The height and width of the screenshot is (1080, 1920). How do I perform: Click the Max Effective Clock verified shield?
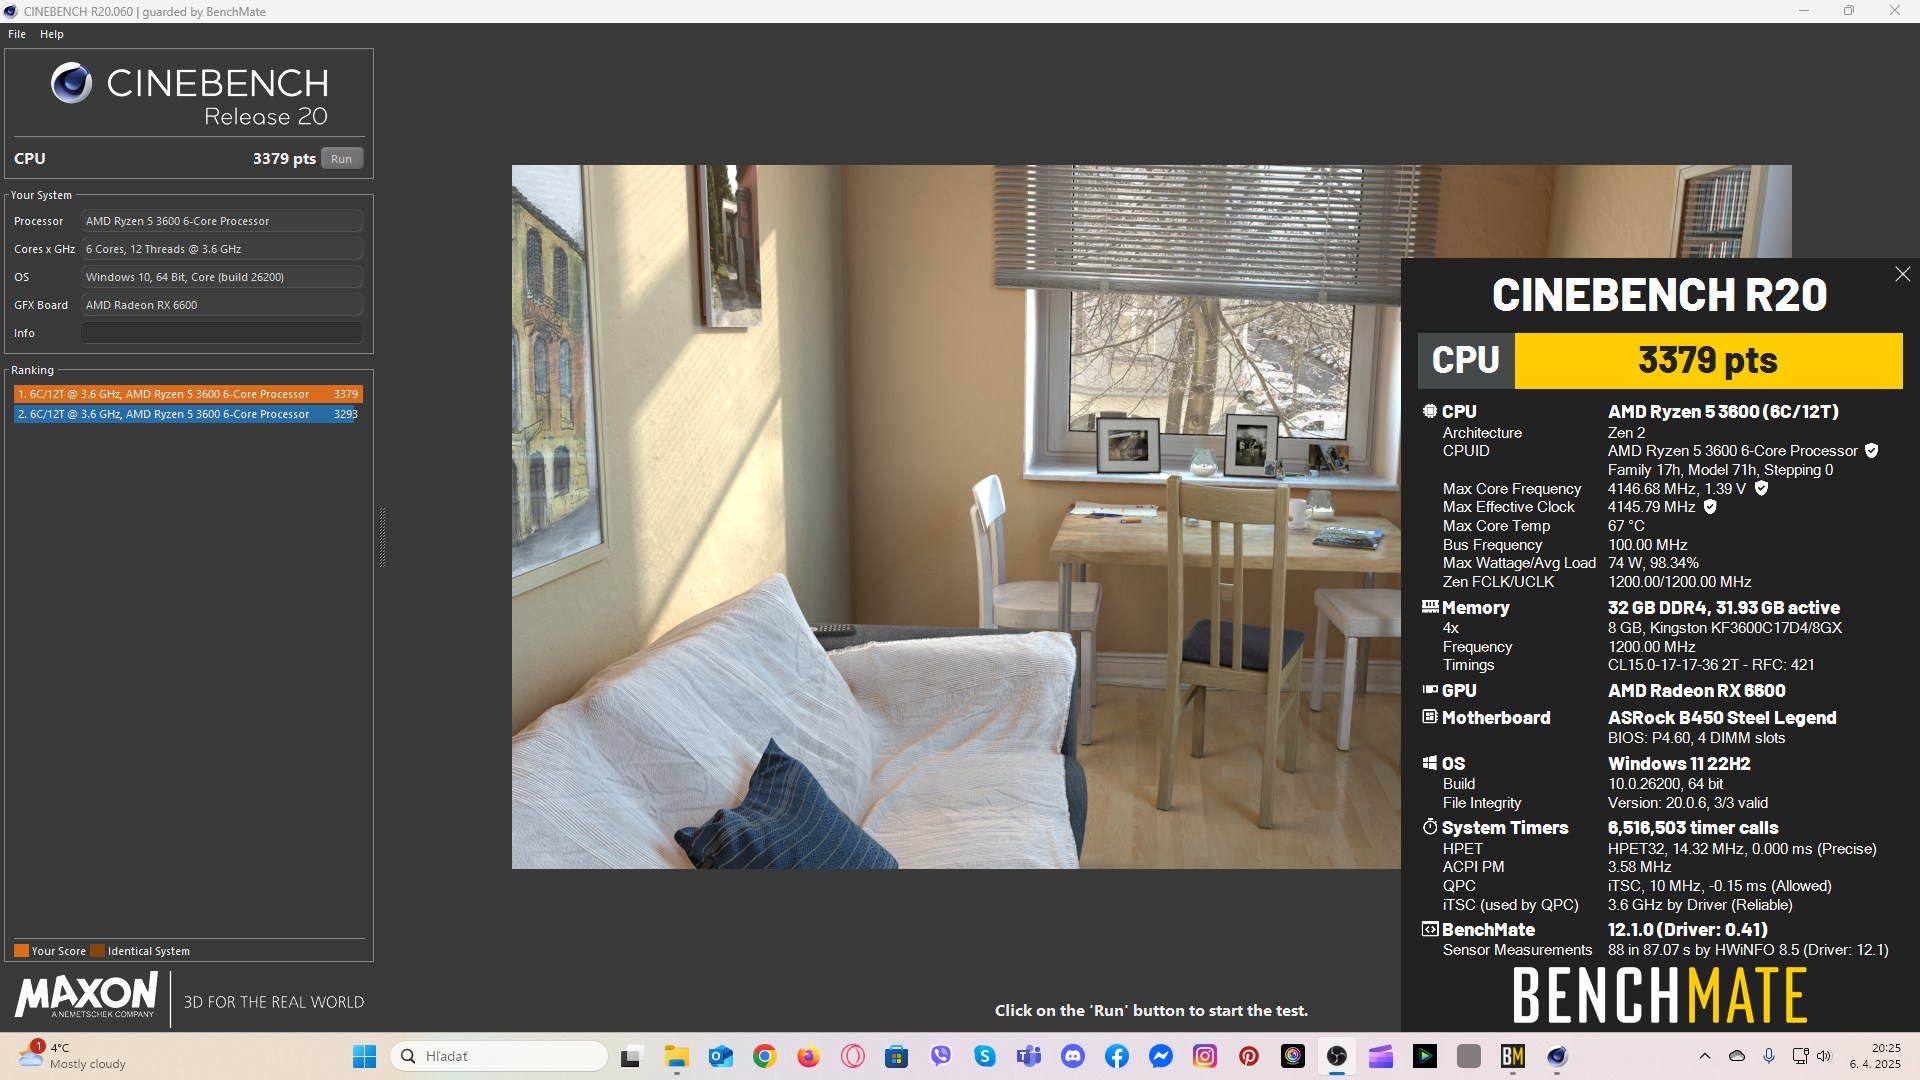click(x=1710, y=507)
